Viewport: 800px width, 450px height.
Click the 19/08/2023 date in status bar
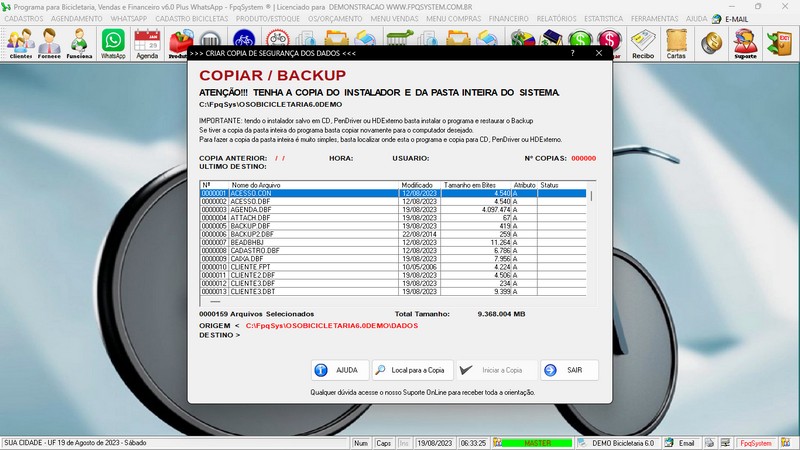click(435, 443)
